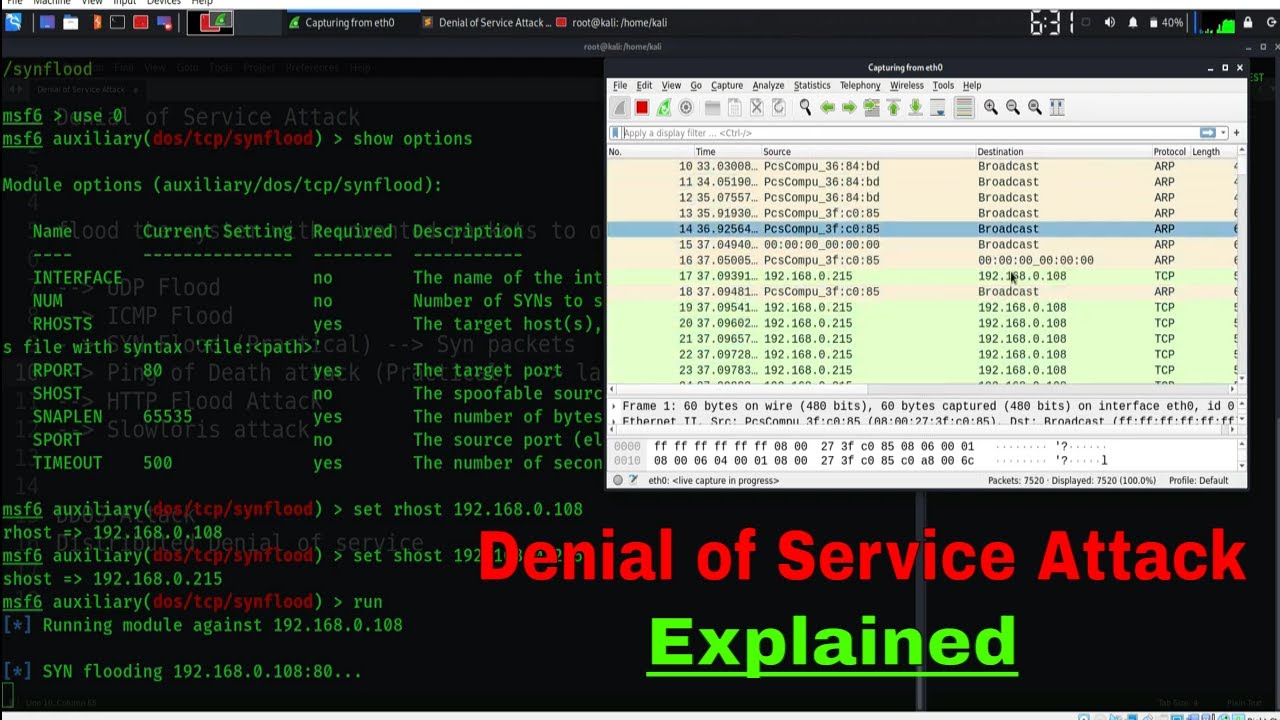
Task: Select packet number 10 ARP row
Action: tap(922, 166)
